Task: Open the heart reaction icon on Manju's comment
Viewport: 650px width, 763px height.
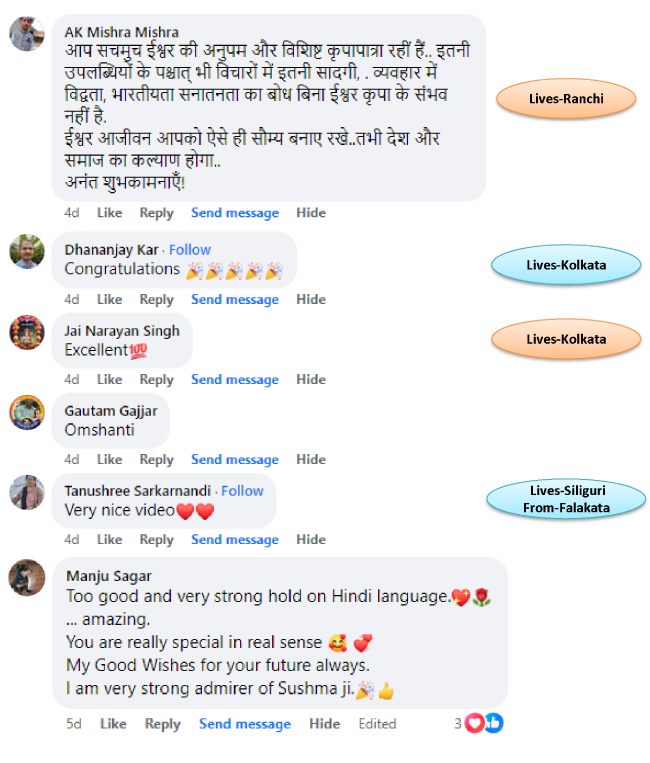Action: [474, 723]
